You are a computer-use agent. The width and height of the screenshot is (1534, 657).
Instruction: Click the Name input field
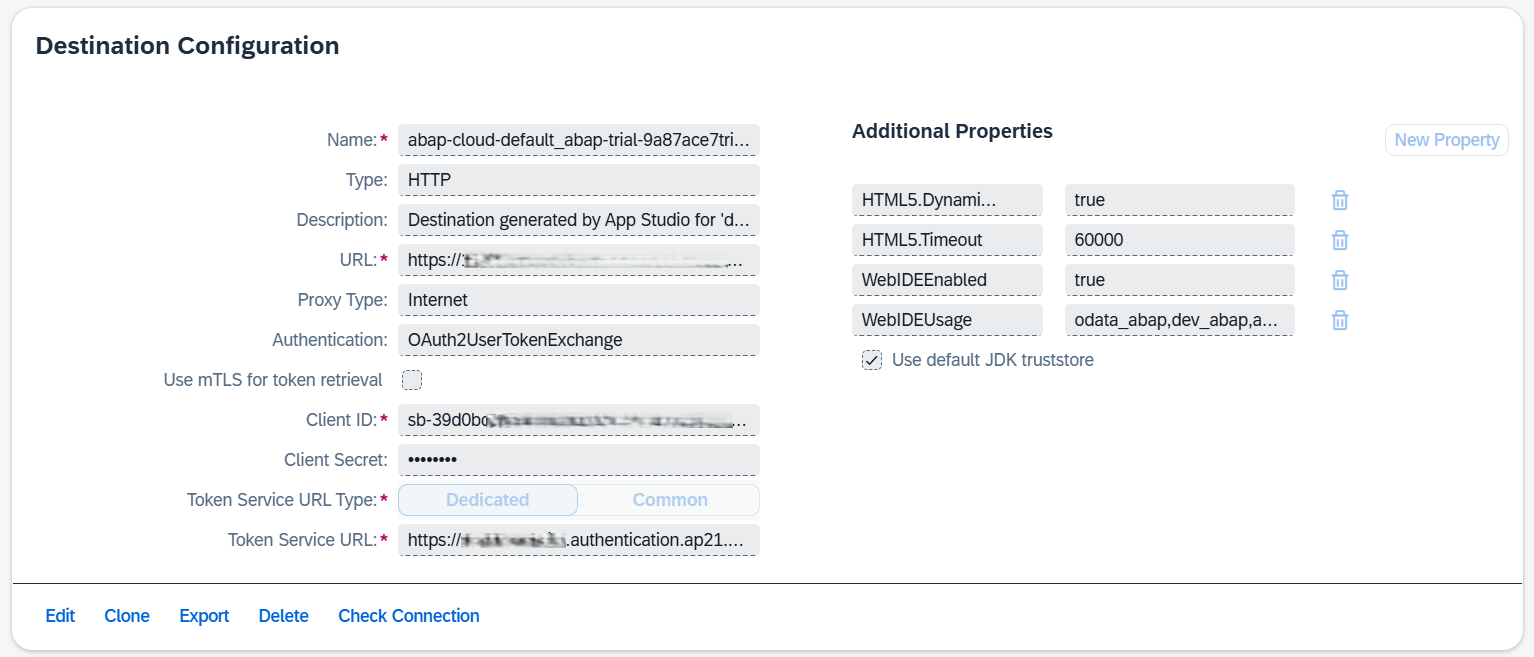pos(578,140)
